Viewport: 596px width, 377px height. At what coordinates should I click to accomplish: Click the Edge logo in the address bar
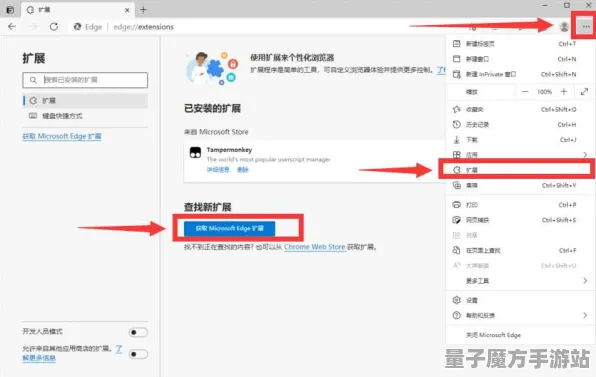pyautogui.click(x=78, y=27)
